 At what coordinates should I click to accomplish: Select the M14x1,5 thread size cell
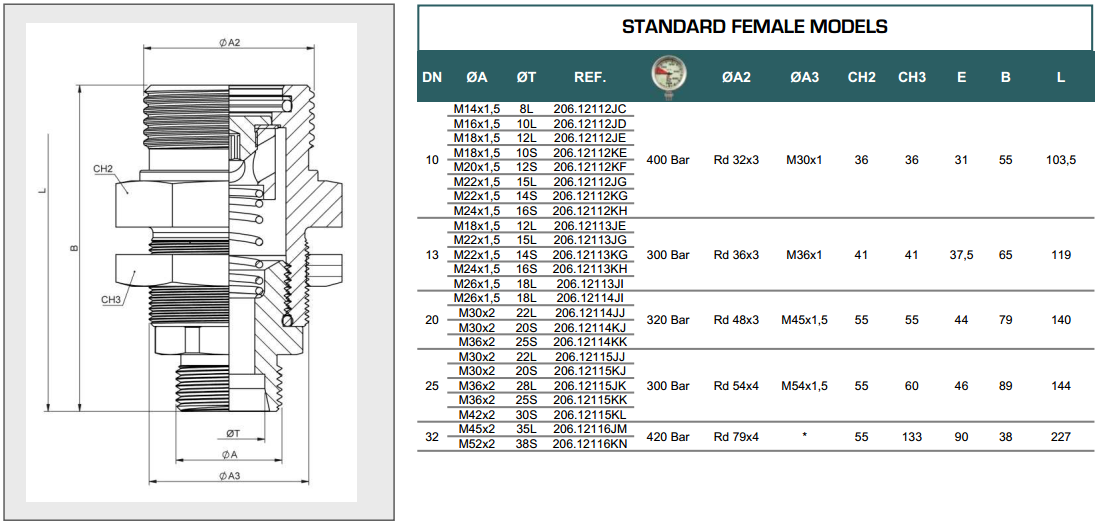click(x=477, y=108)
